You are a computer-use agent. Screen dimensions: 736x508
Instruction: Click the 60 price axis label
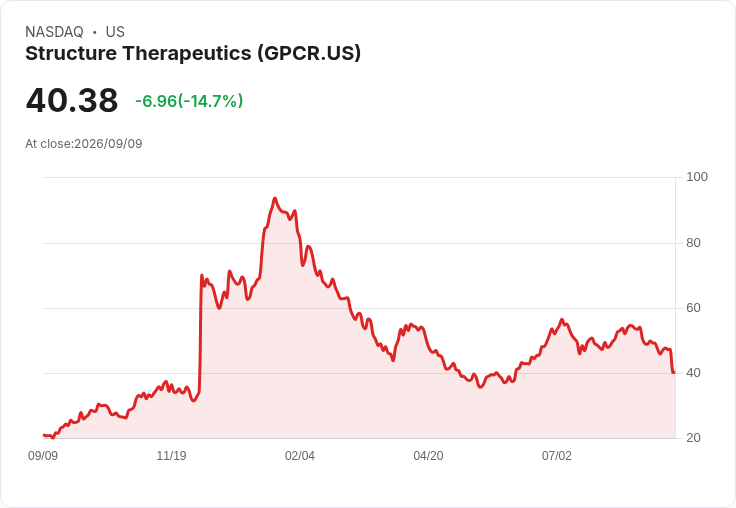[x=693, y=308]
